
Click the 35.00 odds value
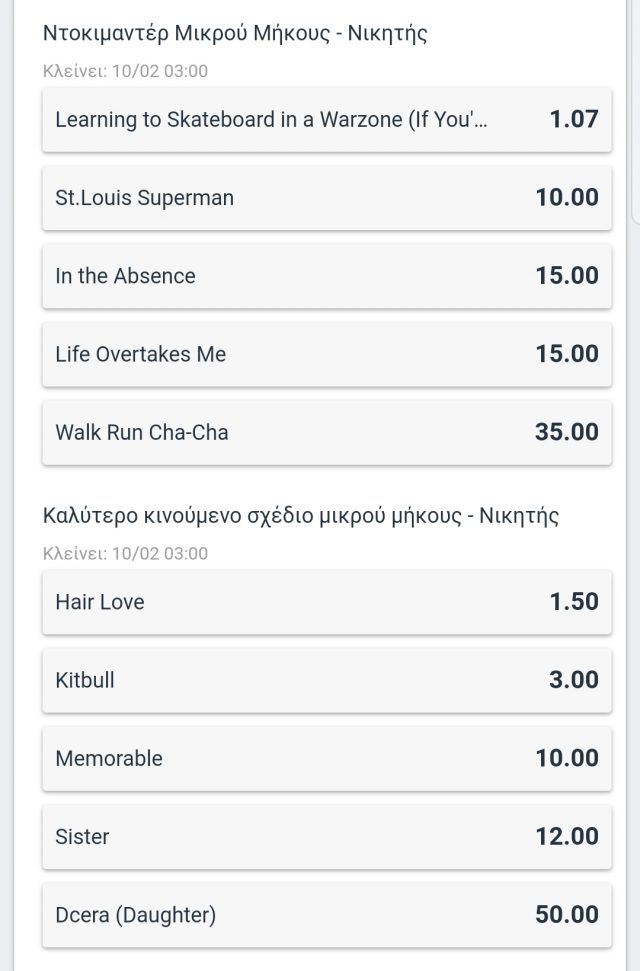pyautogui.click(x=567, y=432)
